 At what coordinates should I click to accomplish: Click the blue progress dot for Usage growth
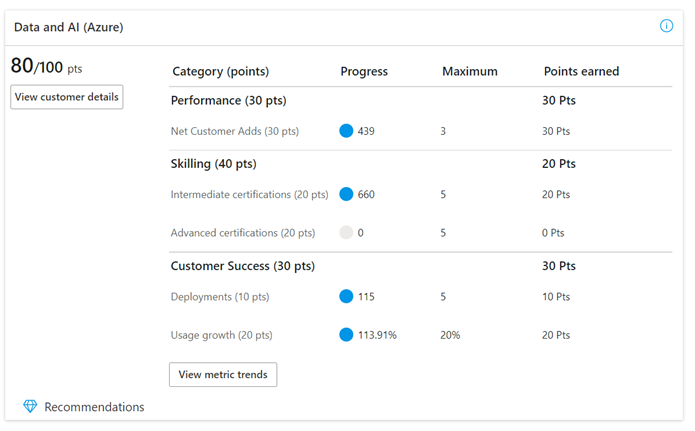click(346, 335)
